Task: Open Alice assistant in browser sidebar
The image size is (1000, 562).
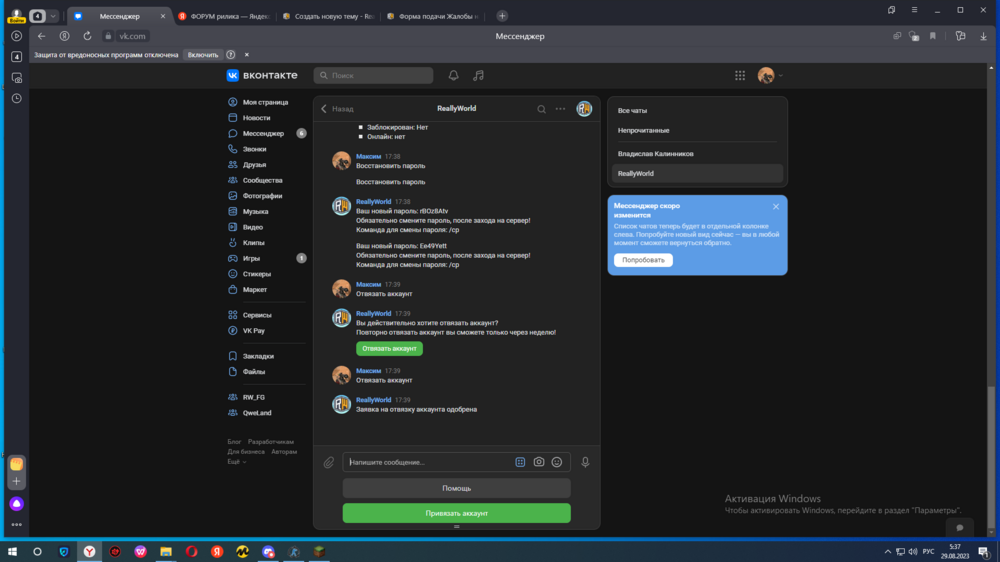Action: pos(17,504)
